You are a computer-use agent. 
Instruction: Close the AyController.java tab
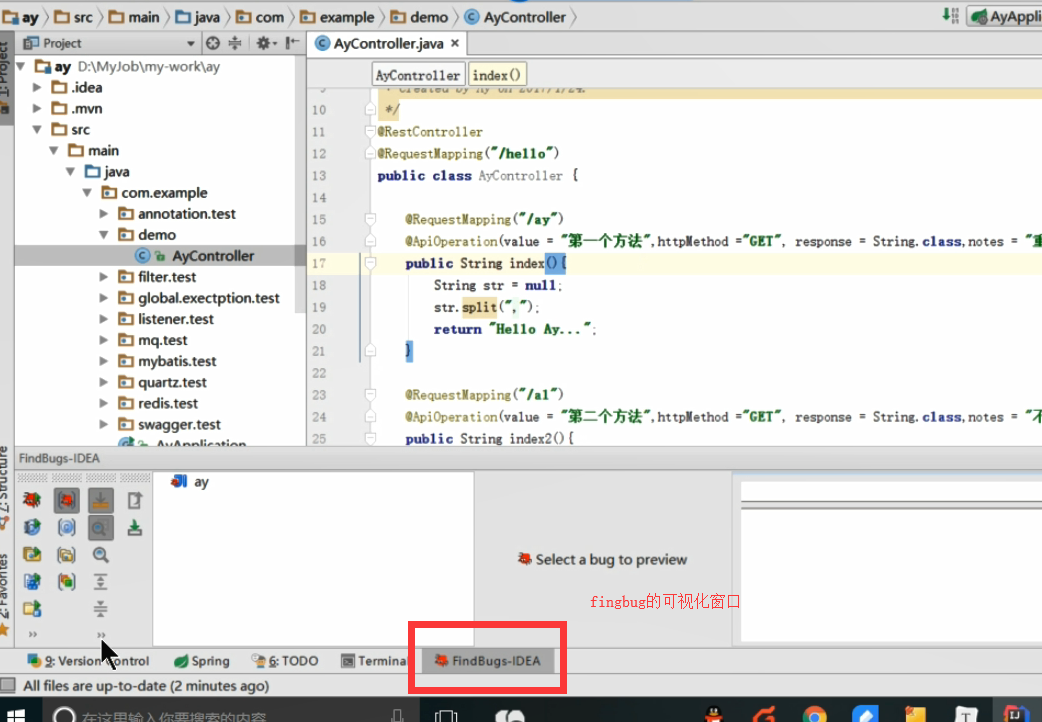coord(455,43)
